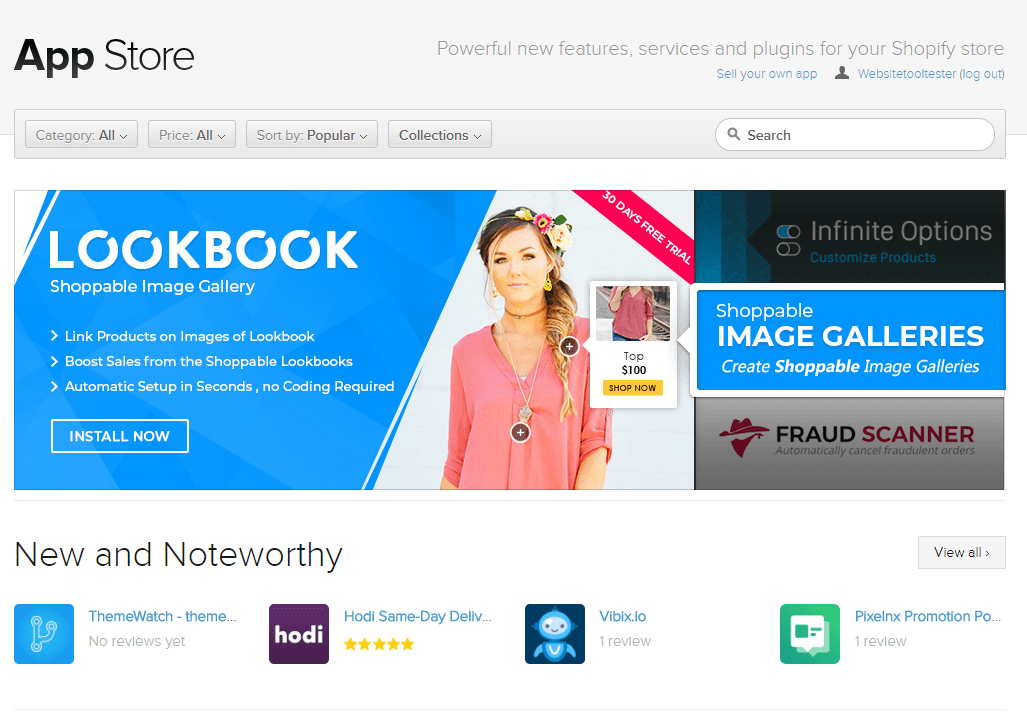
Task: Click the INSTALL NOW button
Action: click(120, 436)
